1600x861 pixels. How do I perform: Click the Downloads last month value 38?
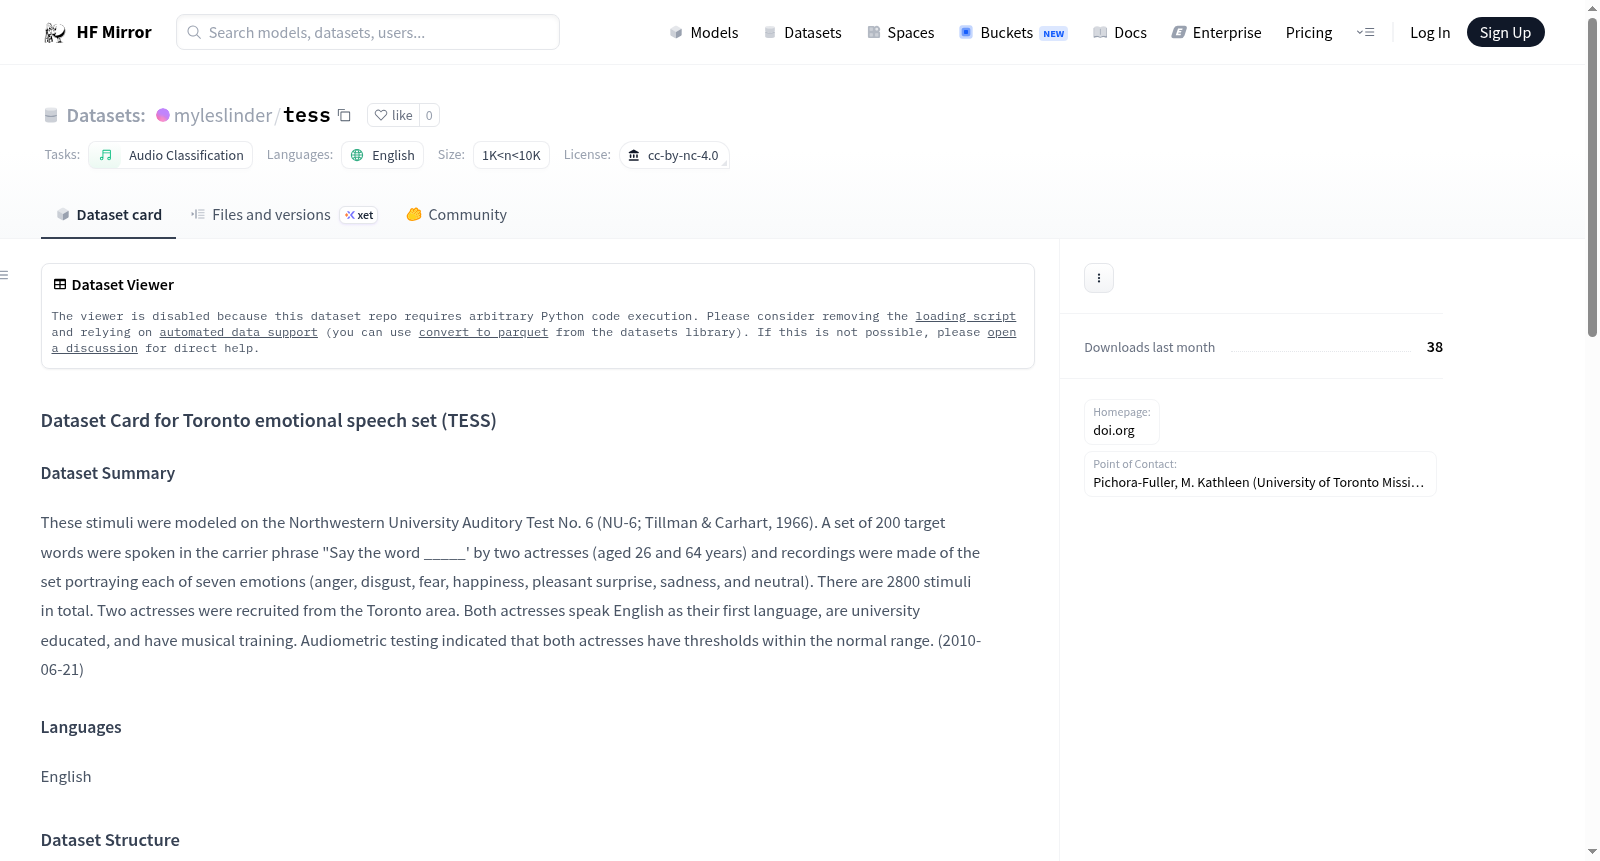pyautogui.click(x=1434, y=347)
